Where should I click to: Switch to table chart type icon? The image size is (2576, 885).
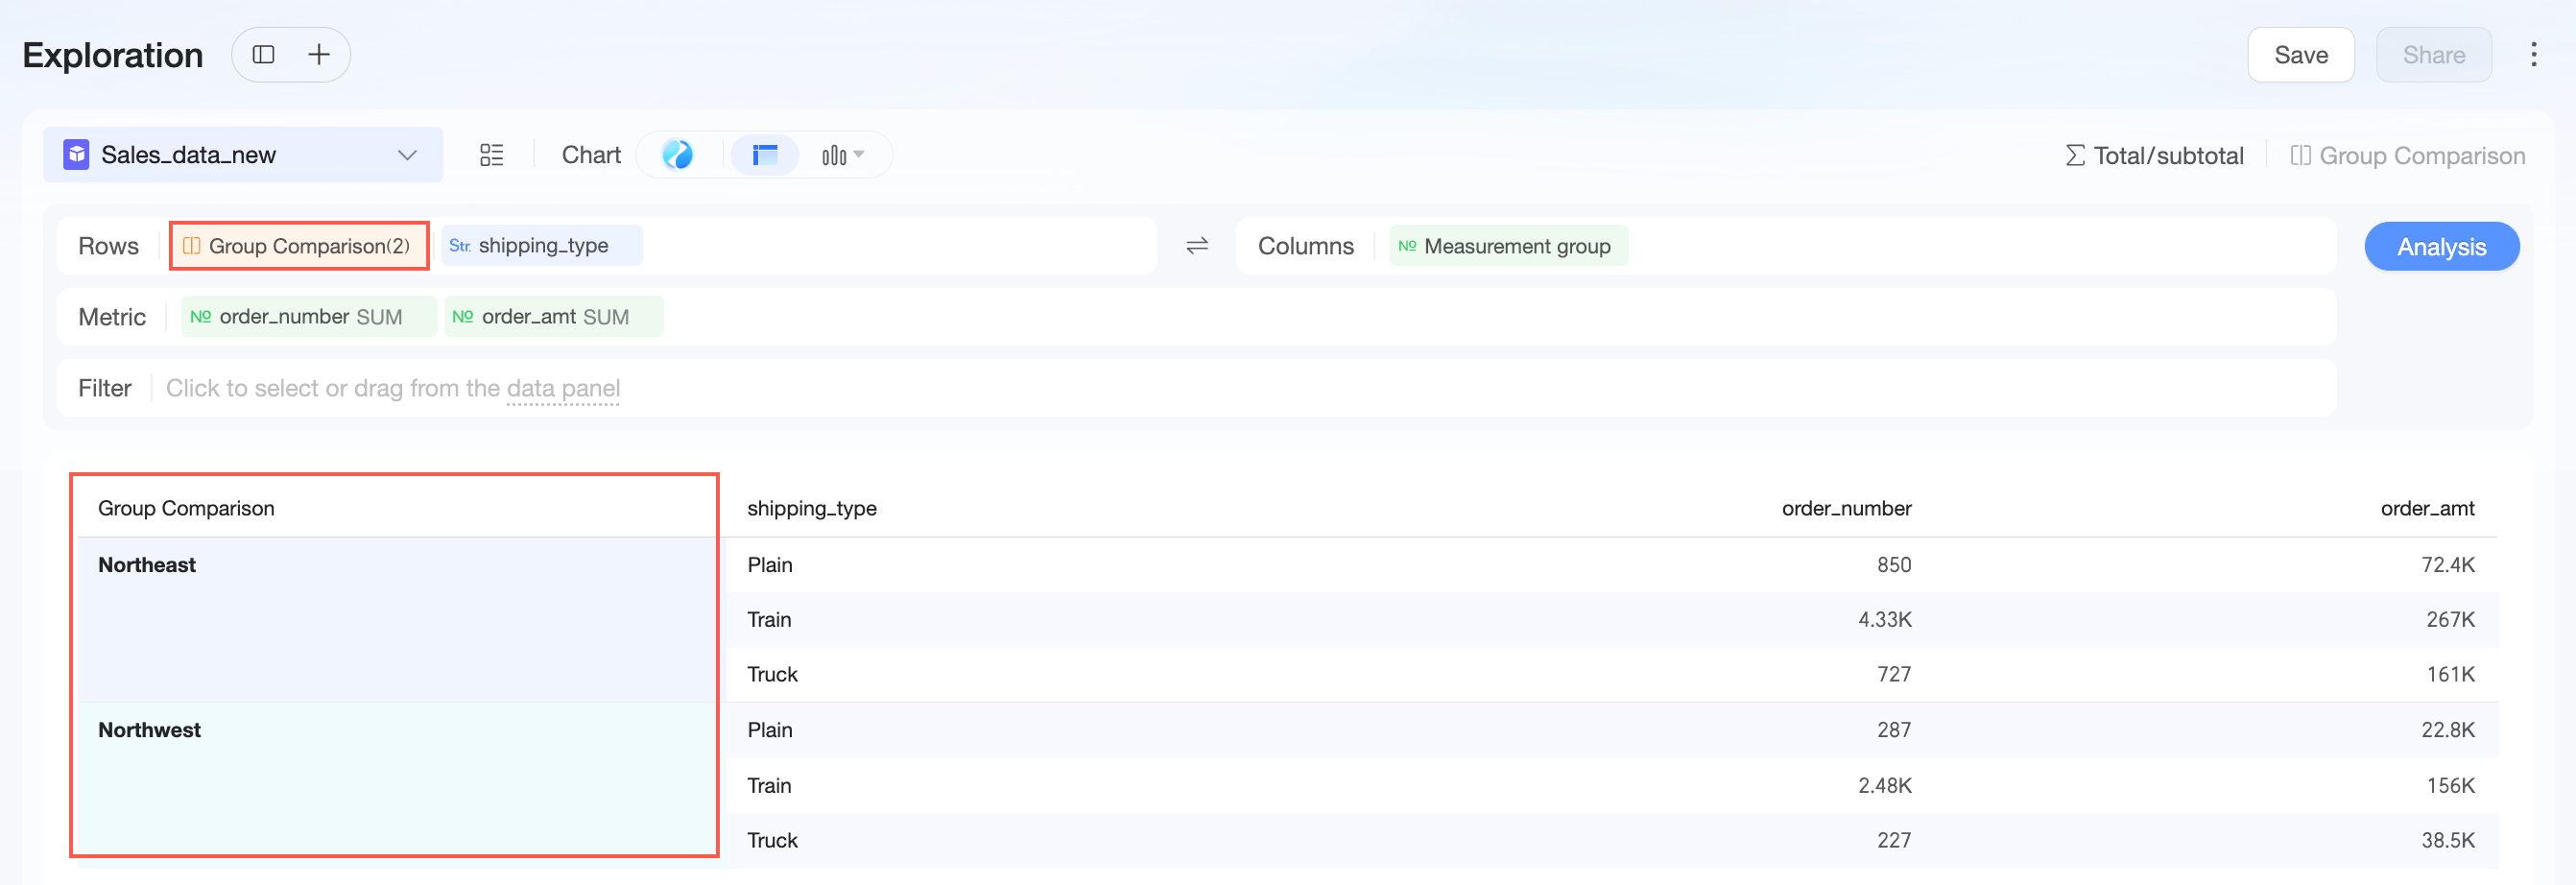pyautogui.click(x=765, y=155)
